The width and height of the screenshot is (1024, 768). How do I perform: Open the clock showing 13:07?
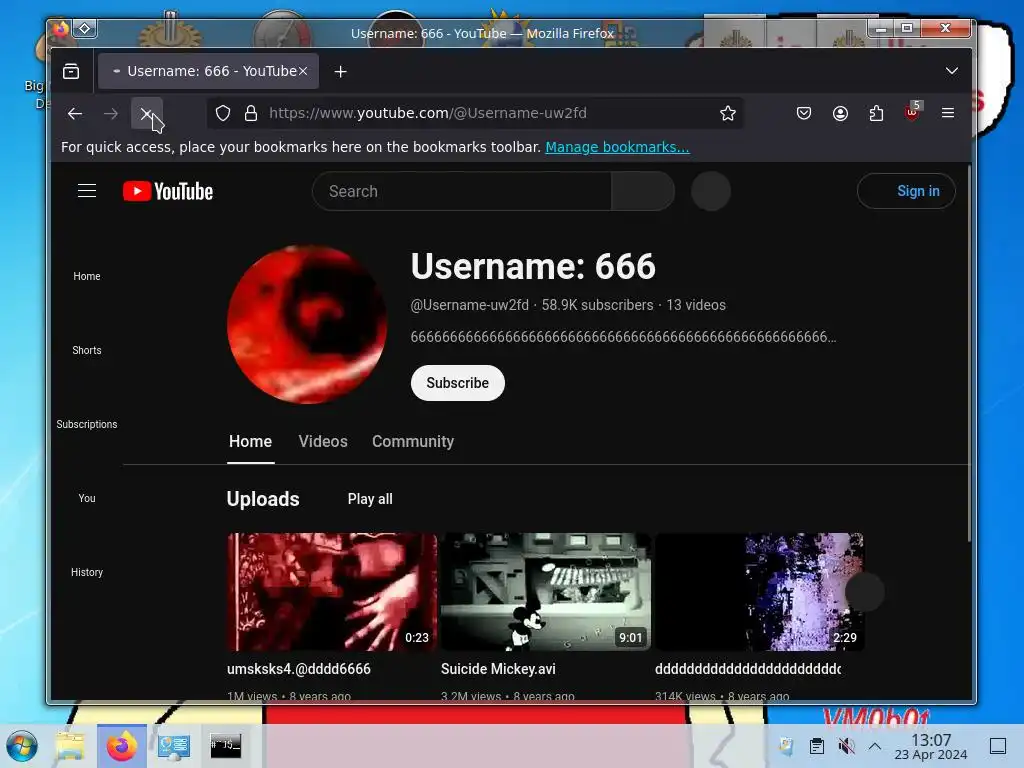[931, 746]
